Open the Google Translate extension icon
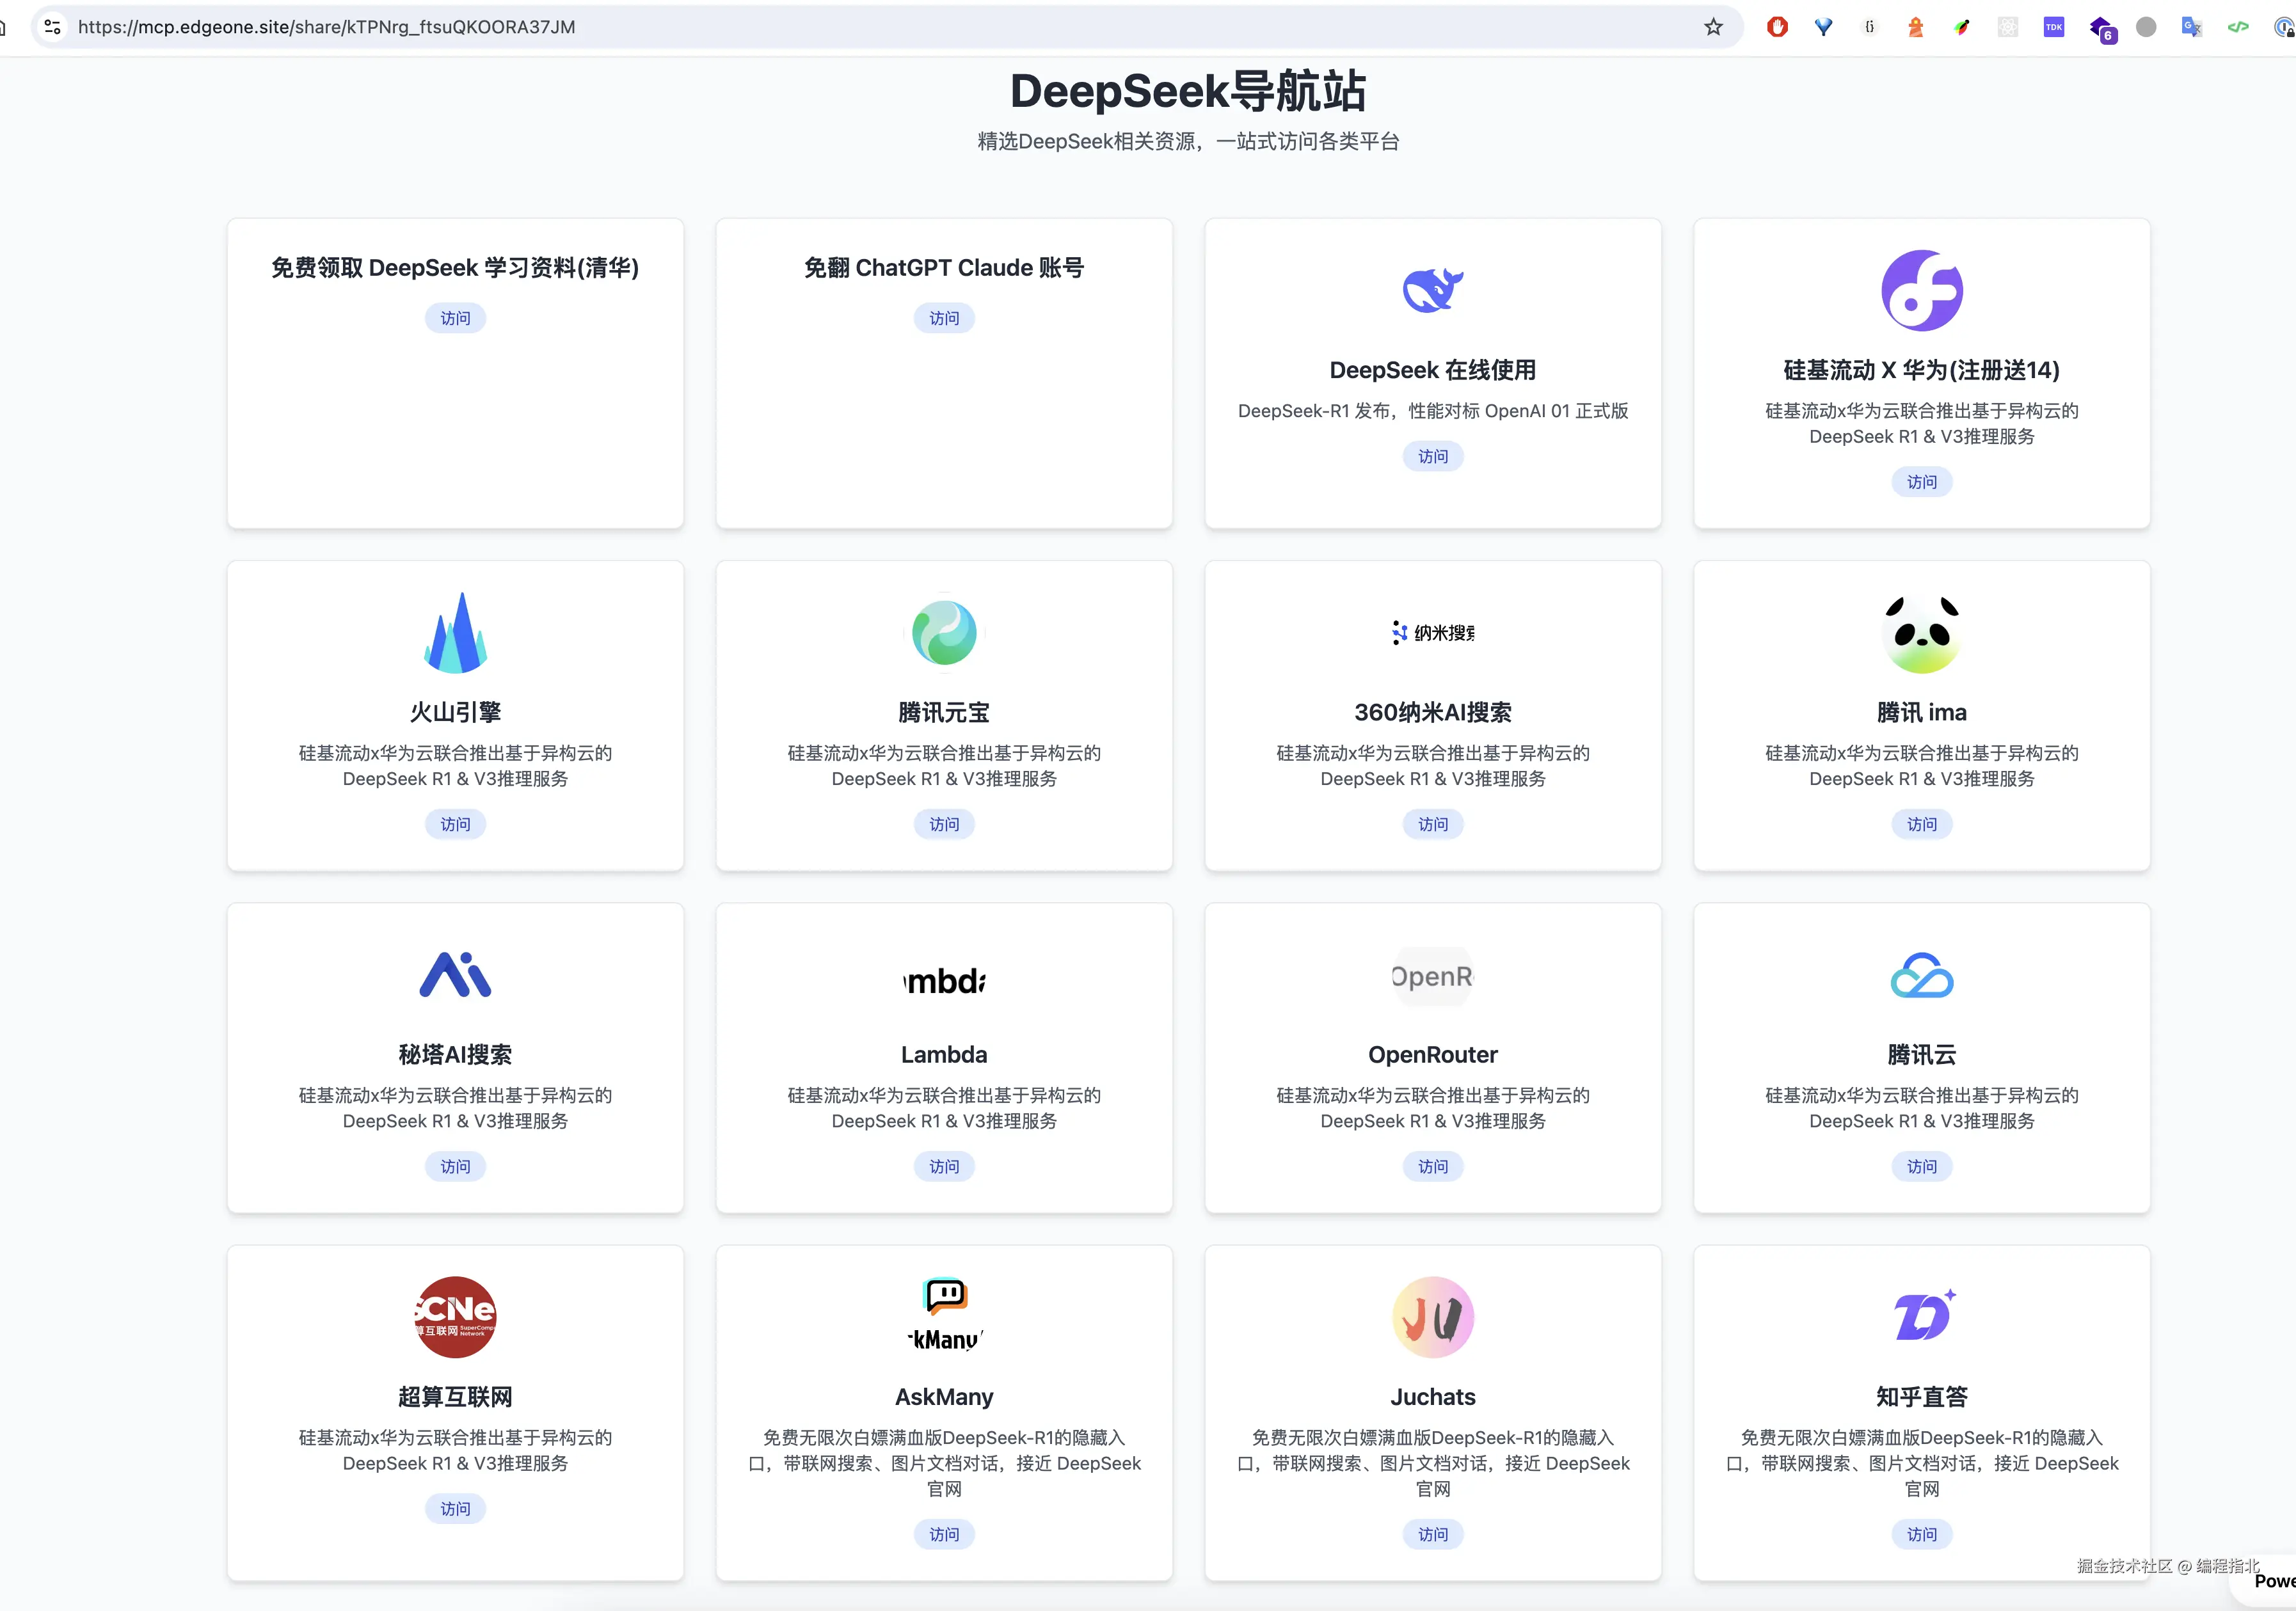The image size is (2296, 1611). 2191,27
